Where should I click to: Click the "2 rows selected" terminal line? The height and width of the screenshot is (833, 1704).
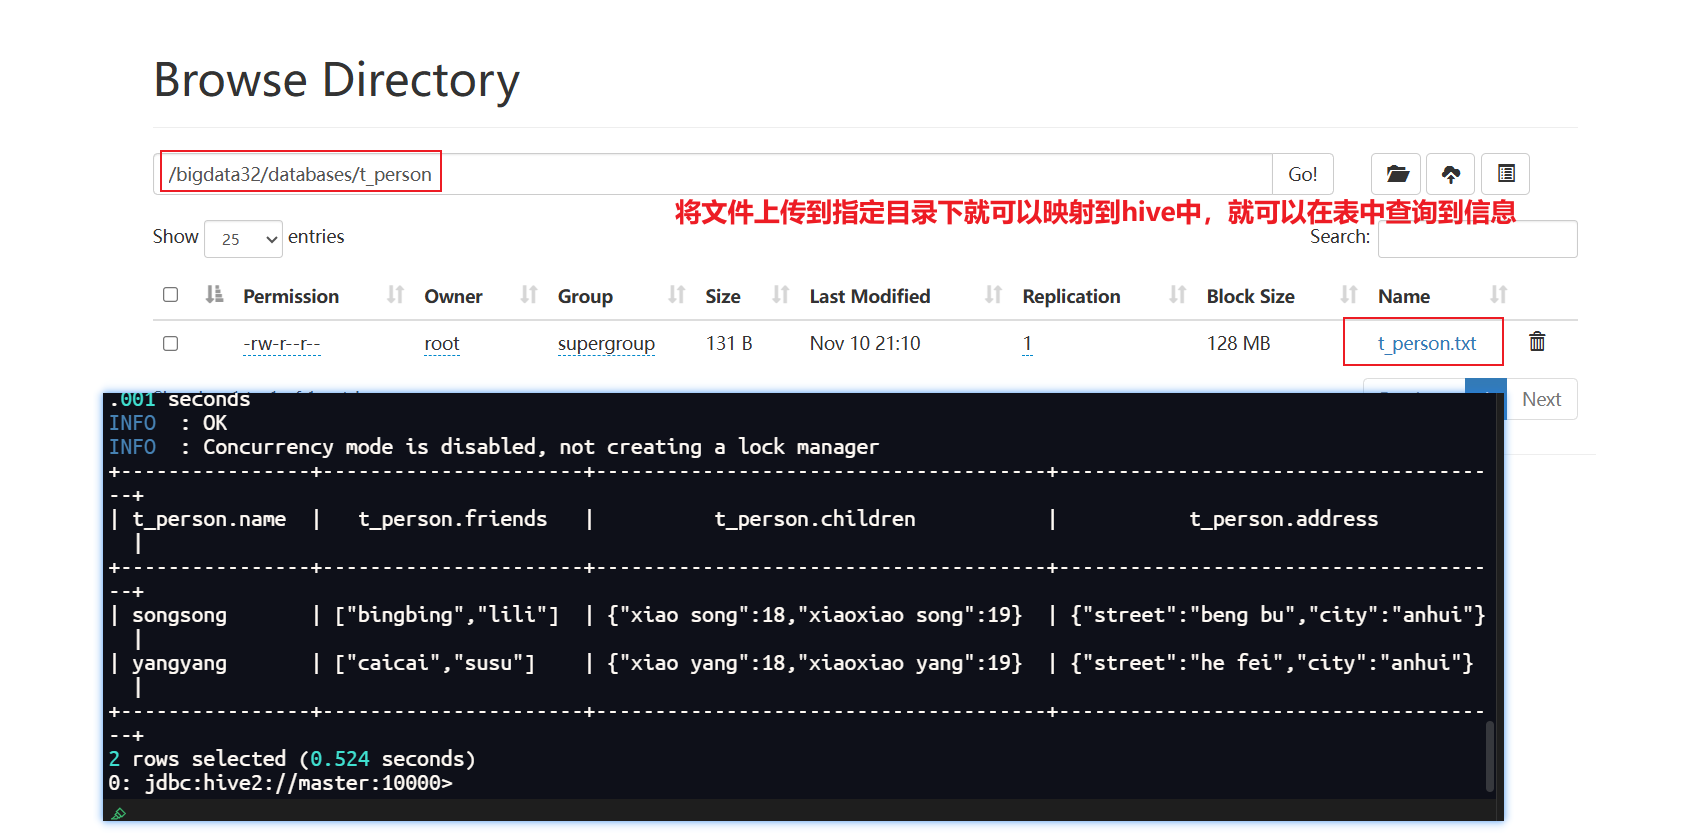point(292,759)
